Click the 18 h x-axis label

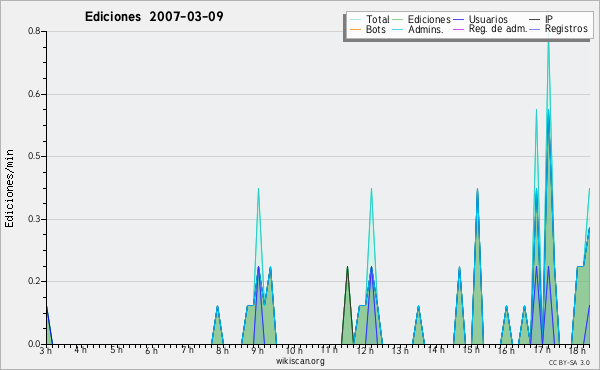coord(577,350)
